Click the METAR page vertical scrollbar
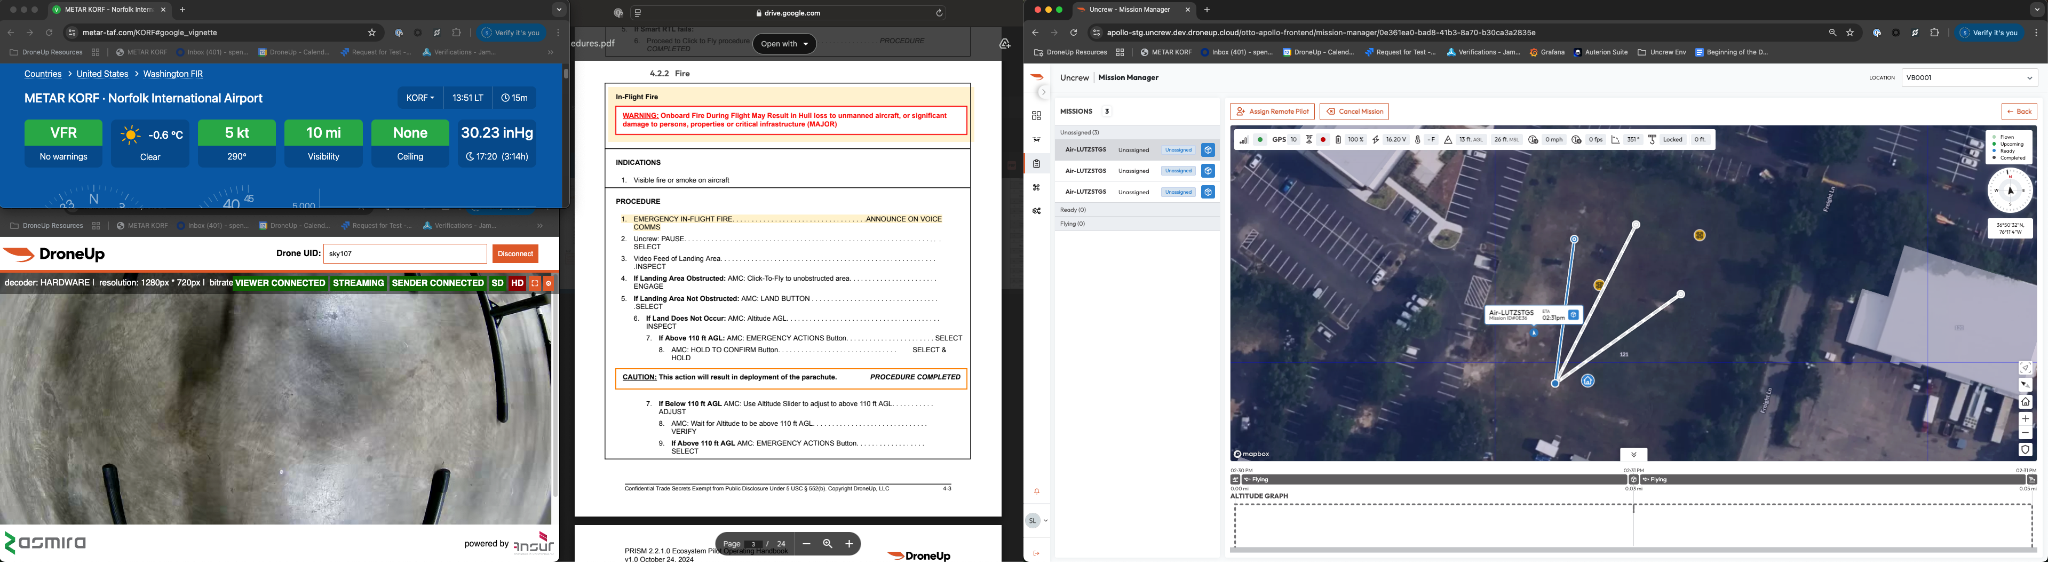 tap(566, 74)
